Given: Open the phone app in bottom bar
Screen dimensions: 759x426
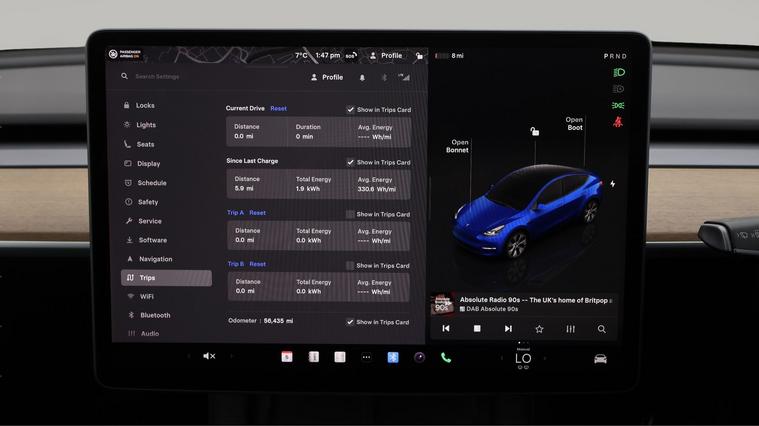Looking at the screenshot, I should [446, 357].
